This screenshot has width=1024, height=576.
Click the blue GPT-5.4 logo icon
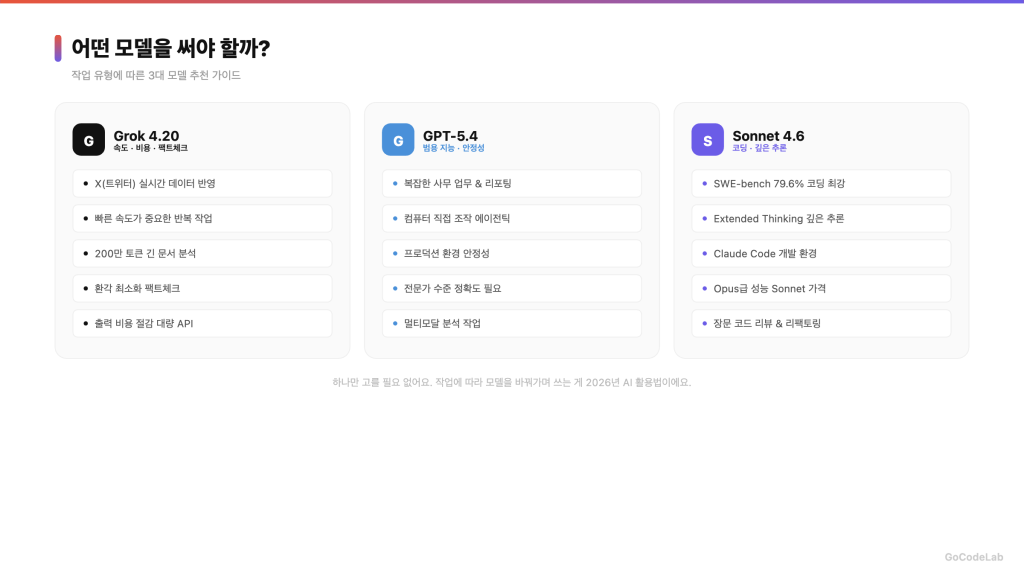[x=398, y=140]
